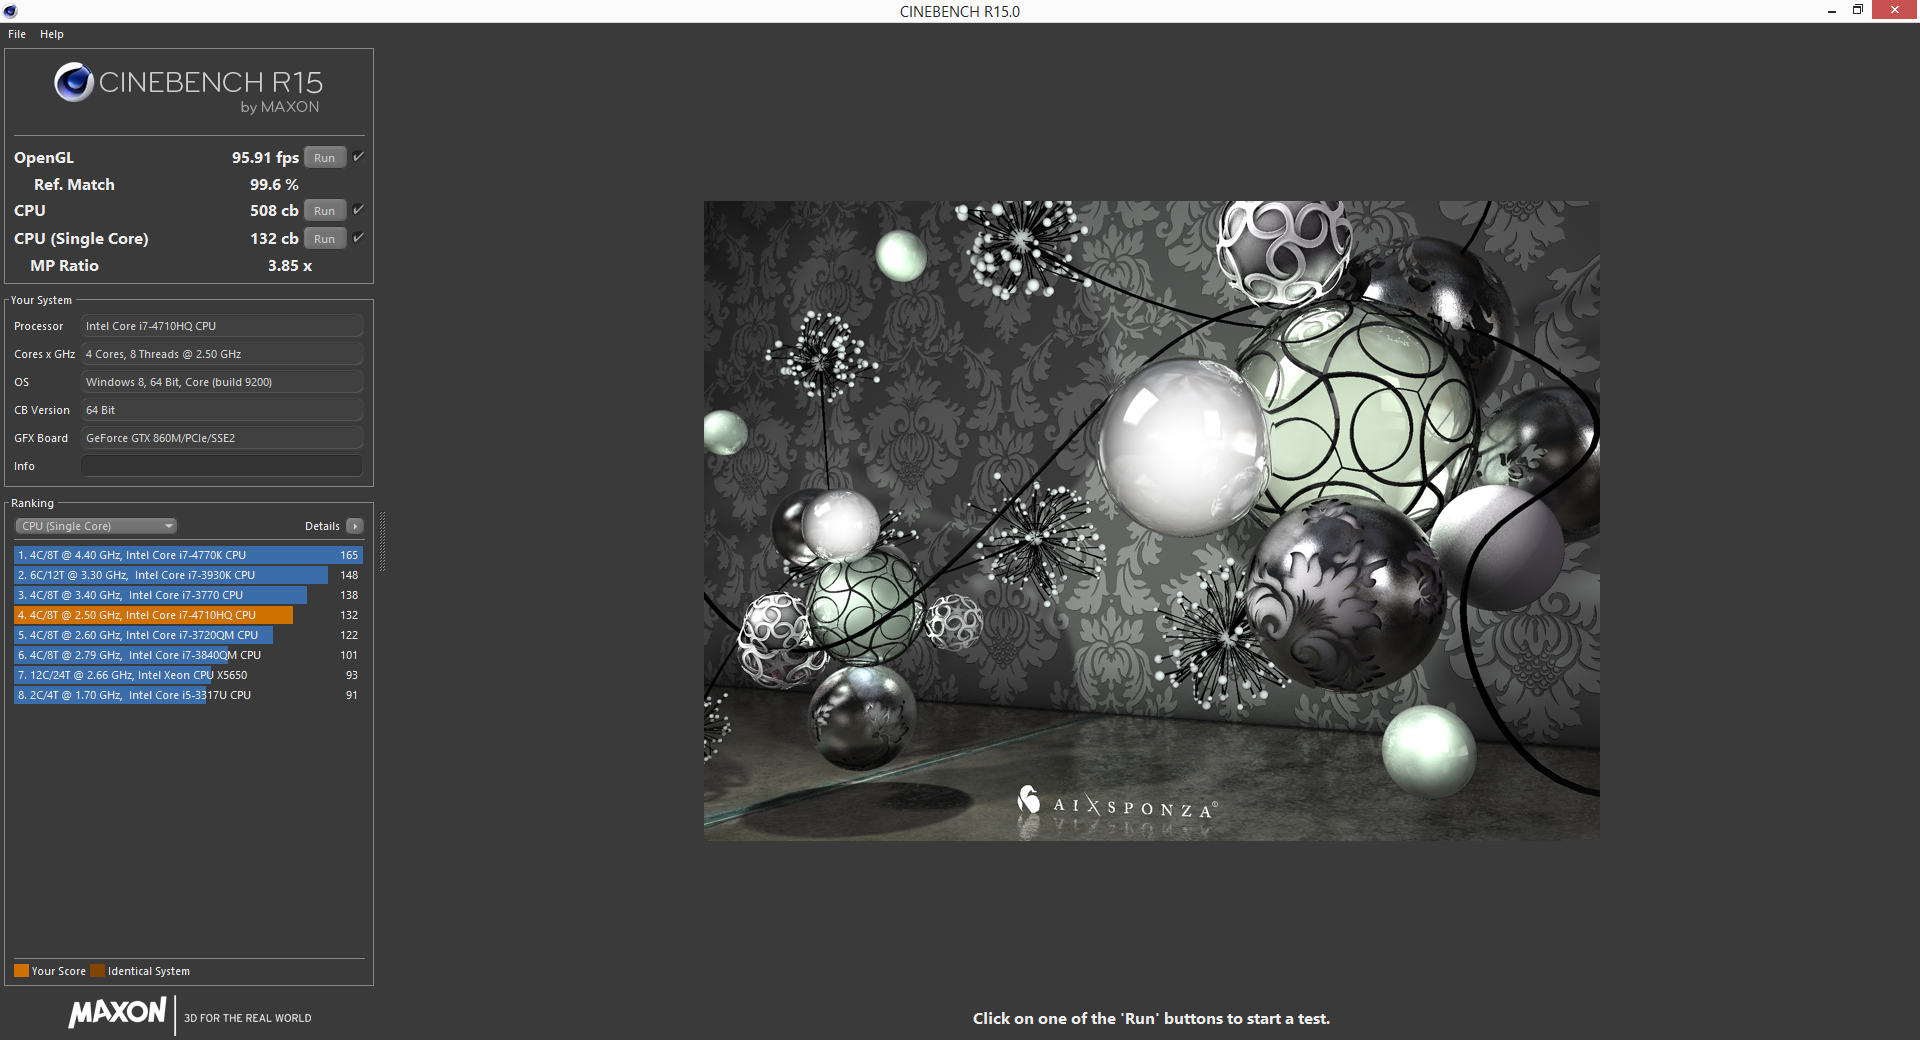Click the 508 cb CPU score
The height and width of the screenshot is (1040, 1920).
[x=274, y=211]
